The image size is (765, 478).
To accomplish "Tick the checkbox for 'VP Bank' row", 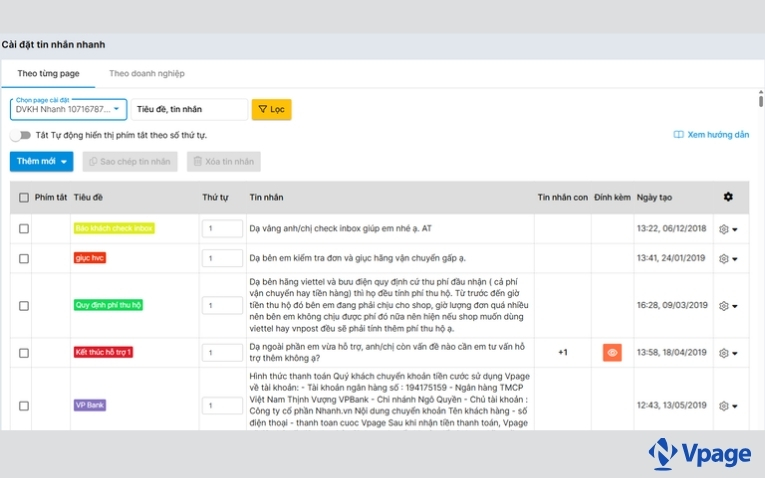I will (24, 405).
